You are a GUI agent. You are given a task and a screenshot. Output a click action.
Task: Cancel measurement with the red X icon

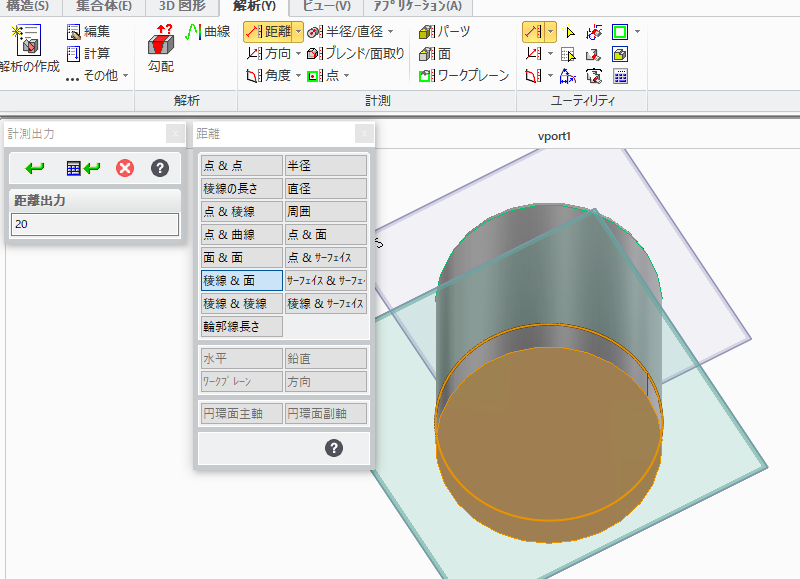[x=124, y=168]
